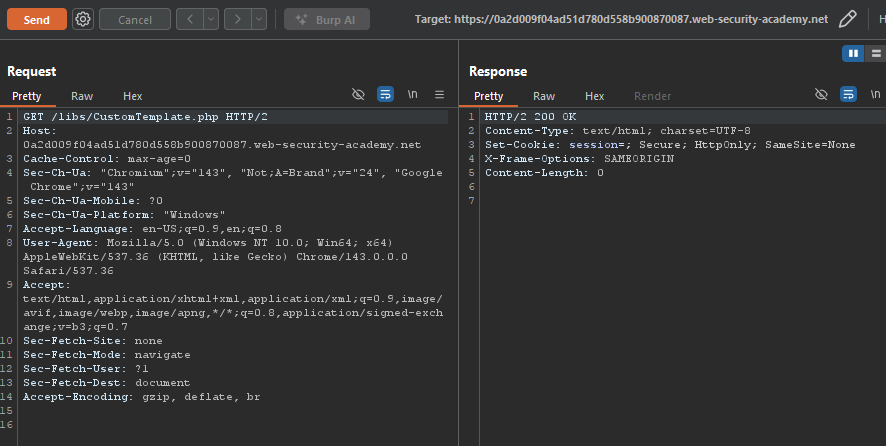The image size is (886, 446).
Task: Switch to Request Raw tab
Action: click(82, 96)
